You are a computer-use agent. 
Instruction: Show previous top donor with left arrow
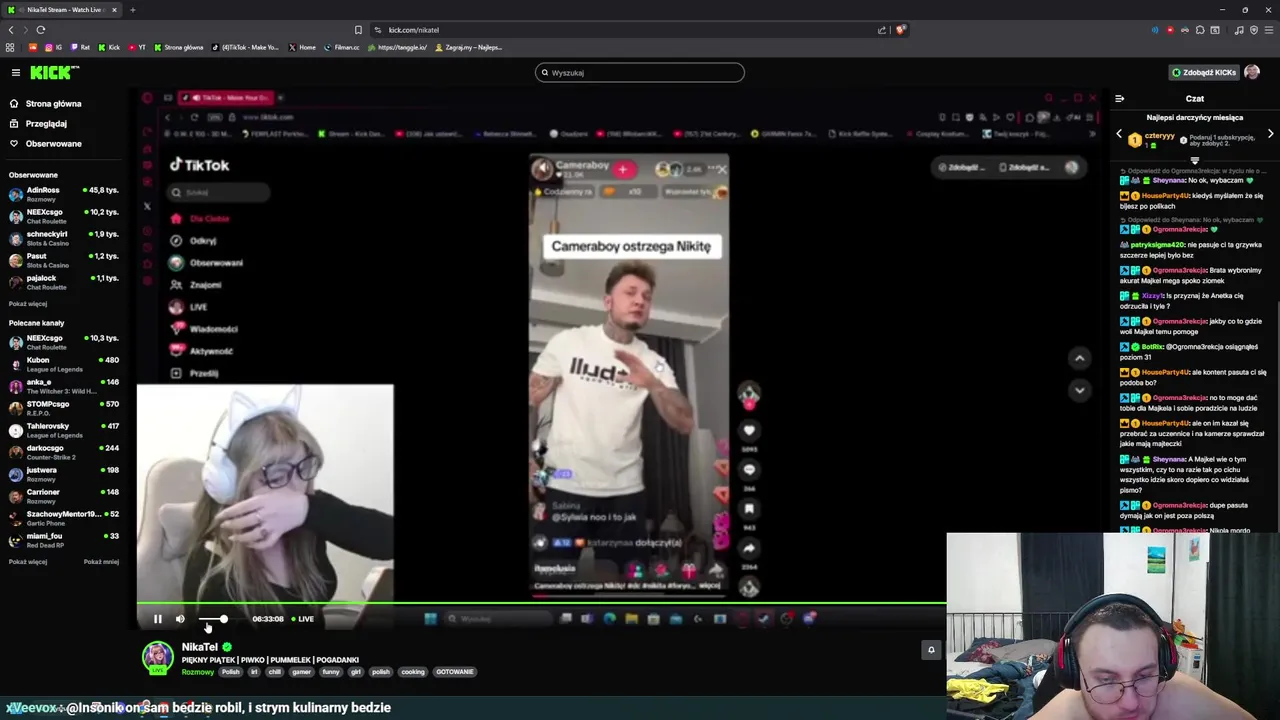[1119, 134]
